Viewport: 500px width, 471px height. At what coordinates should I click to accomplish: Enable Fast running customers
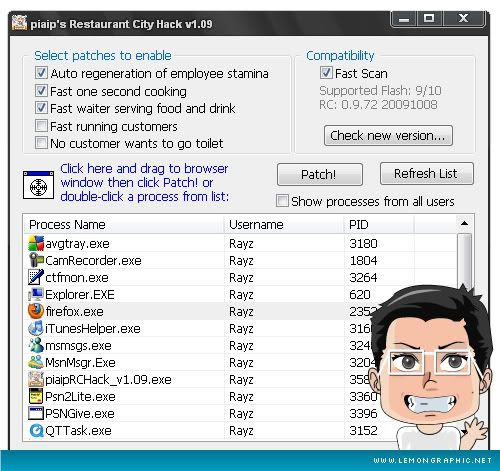point(41,126)
